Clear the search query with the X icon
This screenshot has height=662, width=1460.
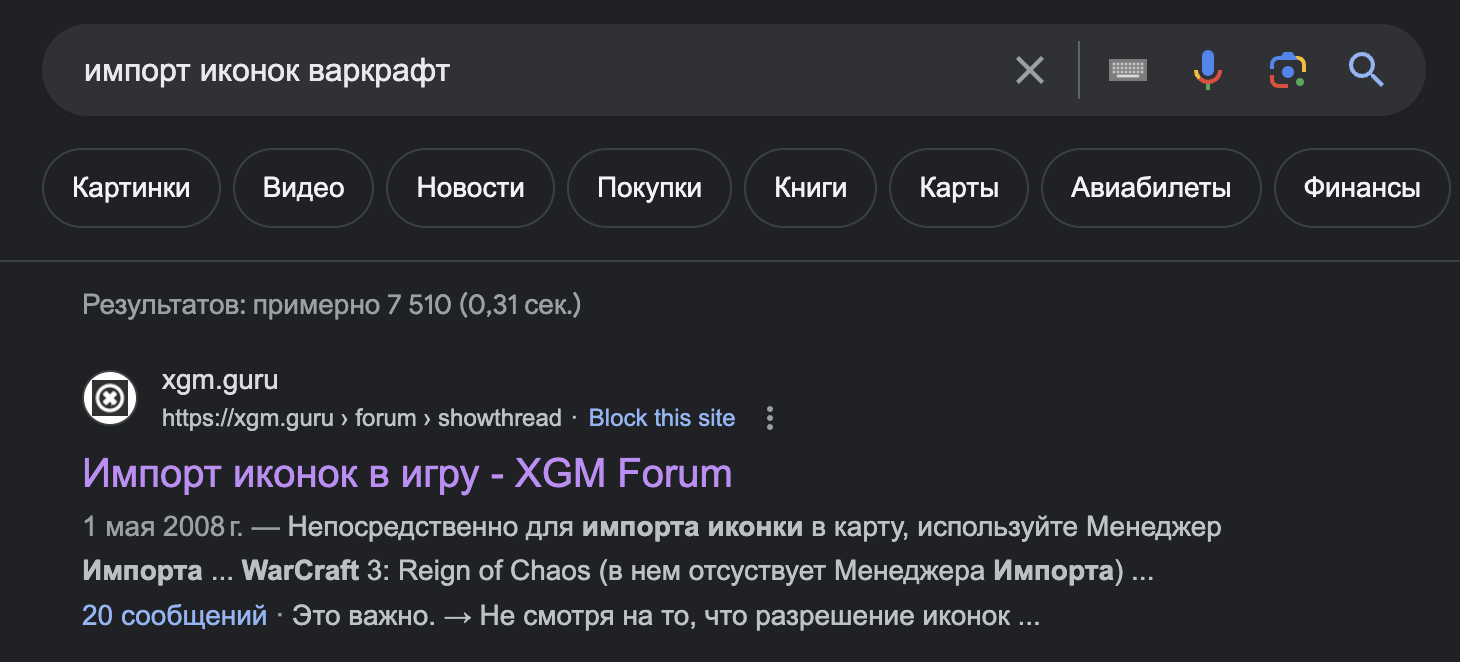(1029, 70)
